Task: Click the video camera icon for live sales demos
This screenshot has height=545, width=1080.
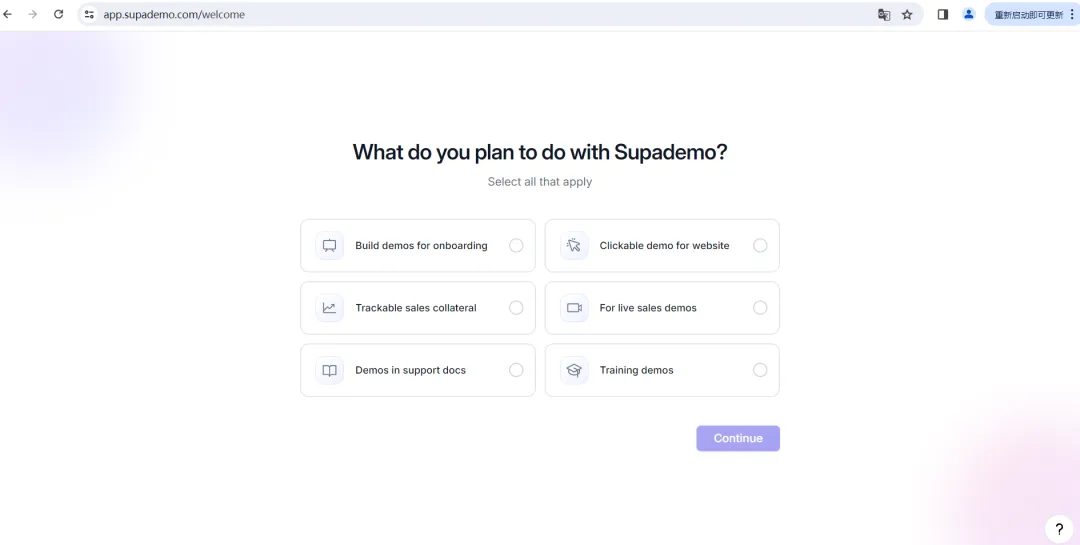Action: pyautogui.click(x=574, y=308)
